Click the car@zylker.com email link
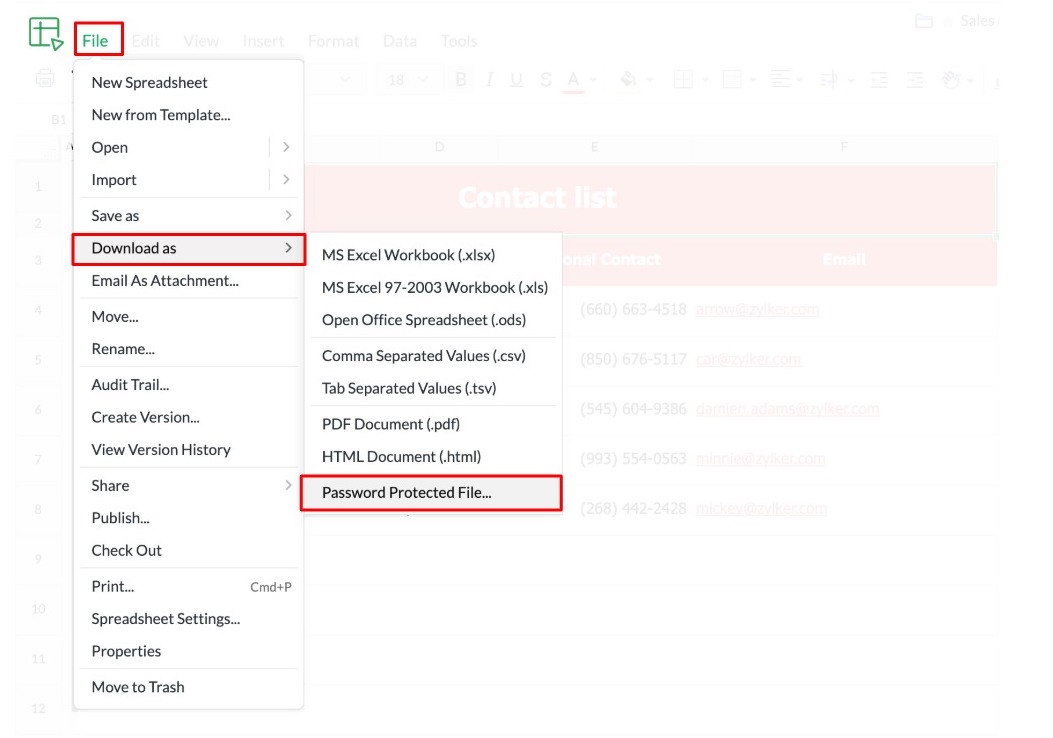This screenshot has height=738, width=1053. (748, 359)
